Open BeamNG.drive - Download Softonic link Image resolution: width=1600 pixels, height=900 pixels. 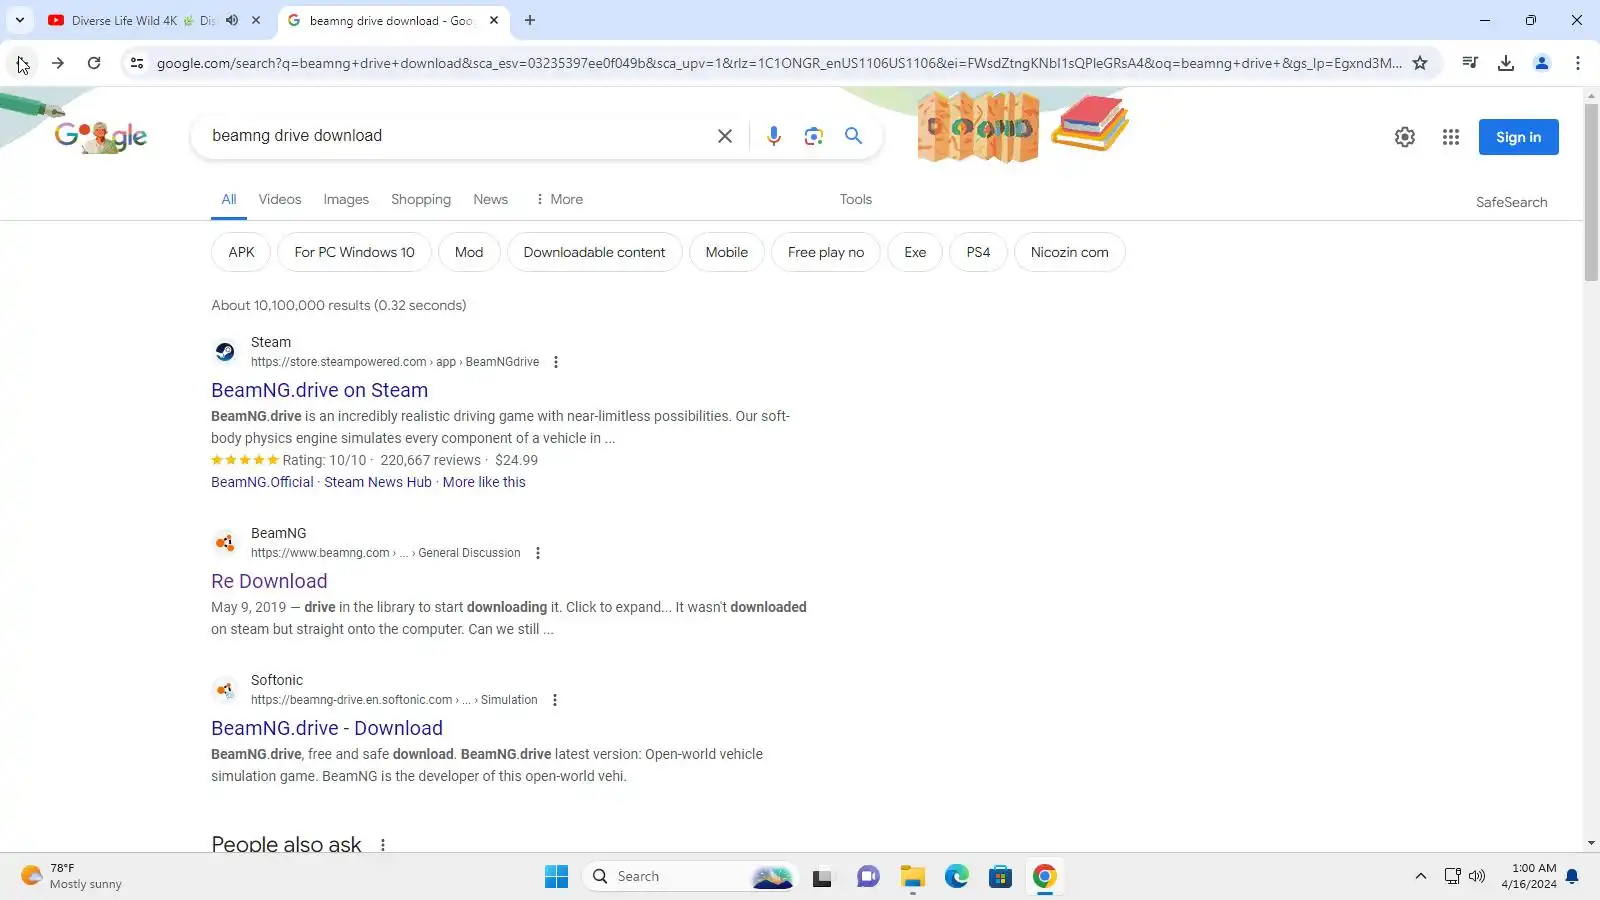coord(327,728)
